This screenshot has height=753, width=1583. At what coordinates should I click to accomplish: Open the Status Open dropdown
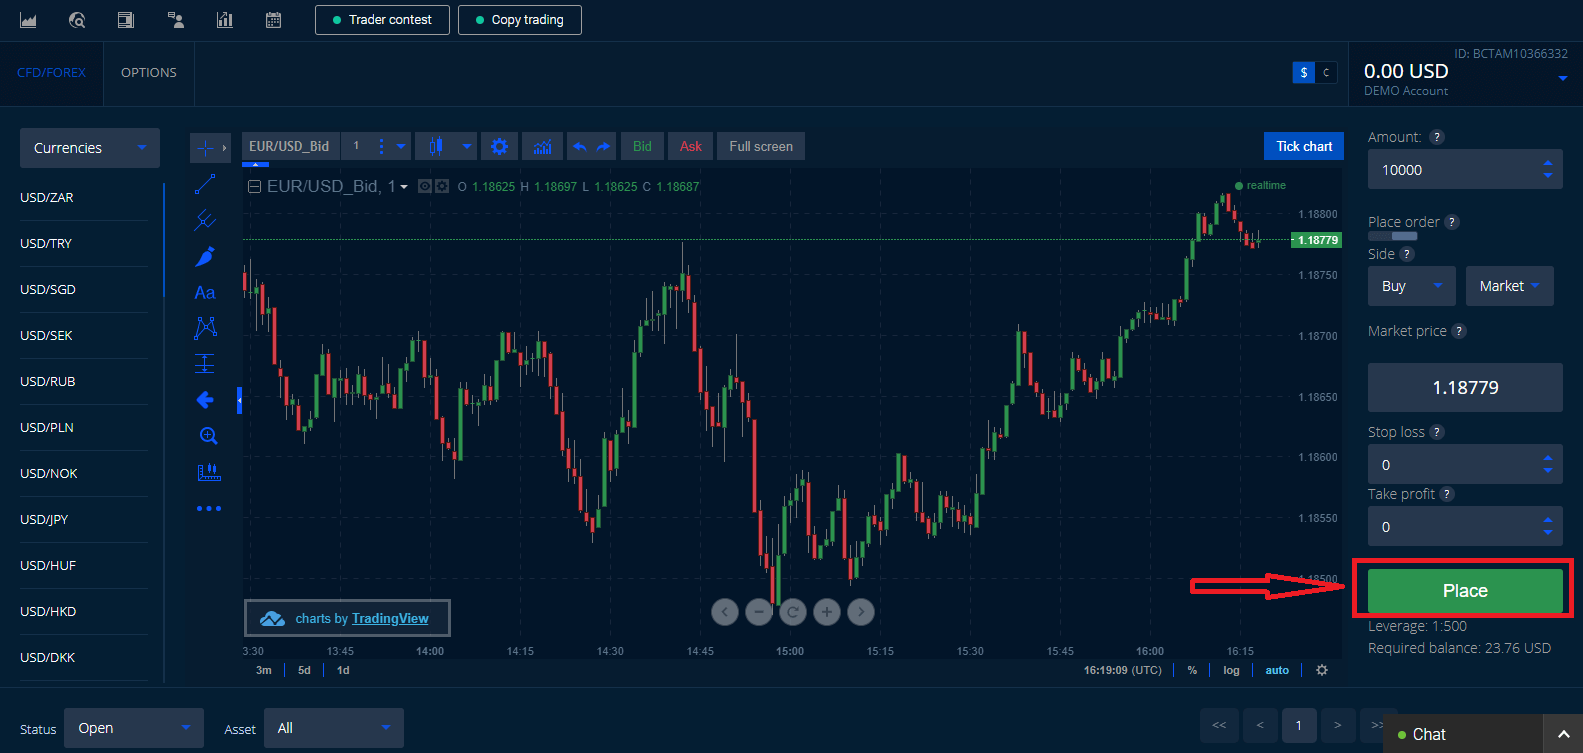pos(134,728)
